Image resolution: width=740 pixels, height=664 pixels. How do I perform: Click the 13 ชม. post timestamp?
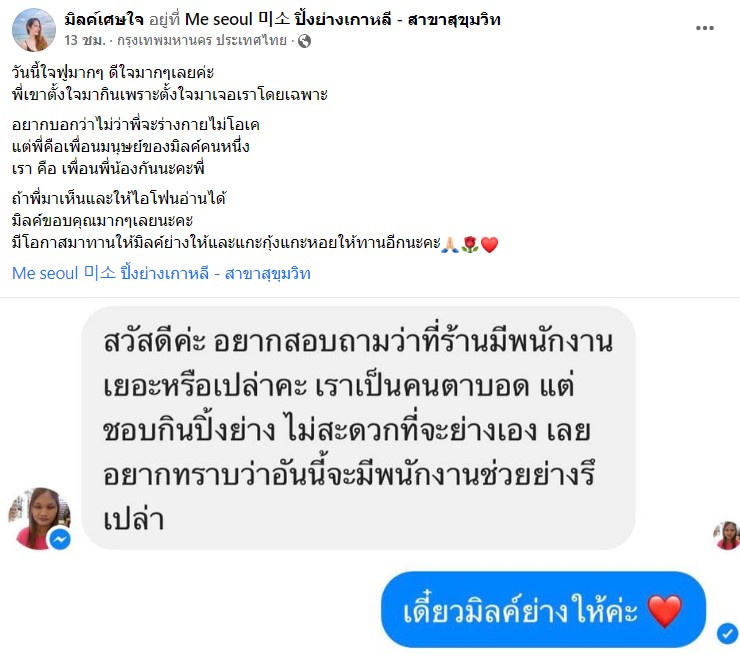85,41
